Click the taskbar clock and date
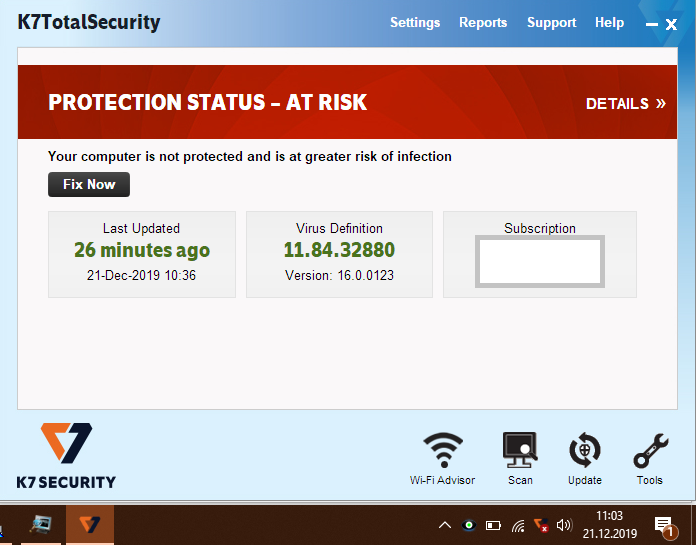 coord(609,525)
